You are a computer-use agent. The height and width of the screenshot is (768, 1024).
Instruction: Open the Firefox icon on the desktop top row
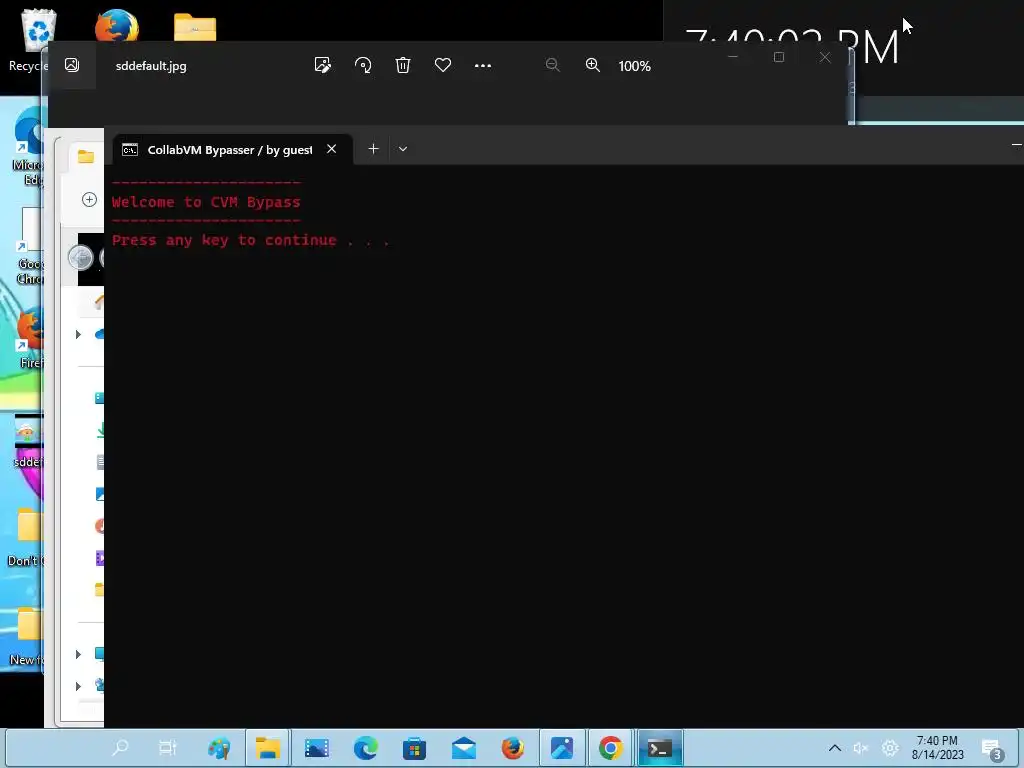point(117,26)
